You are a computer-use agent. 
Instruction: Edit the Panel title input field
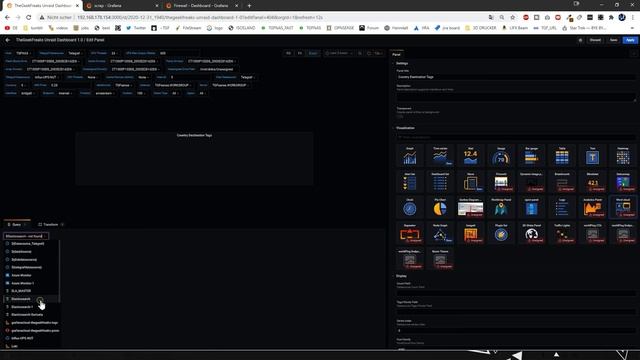click(516, 77)
